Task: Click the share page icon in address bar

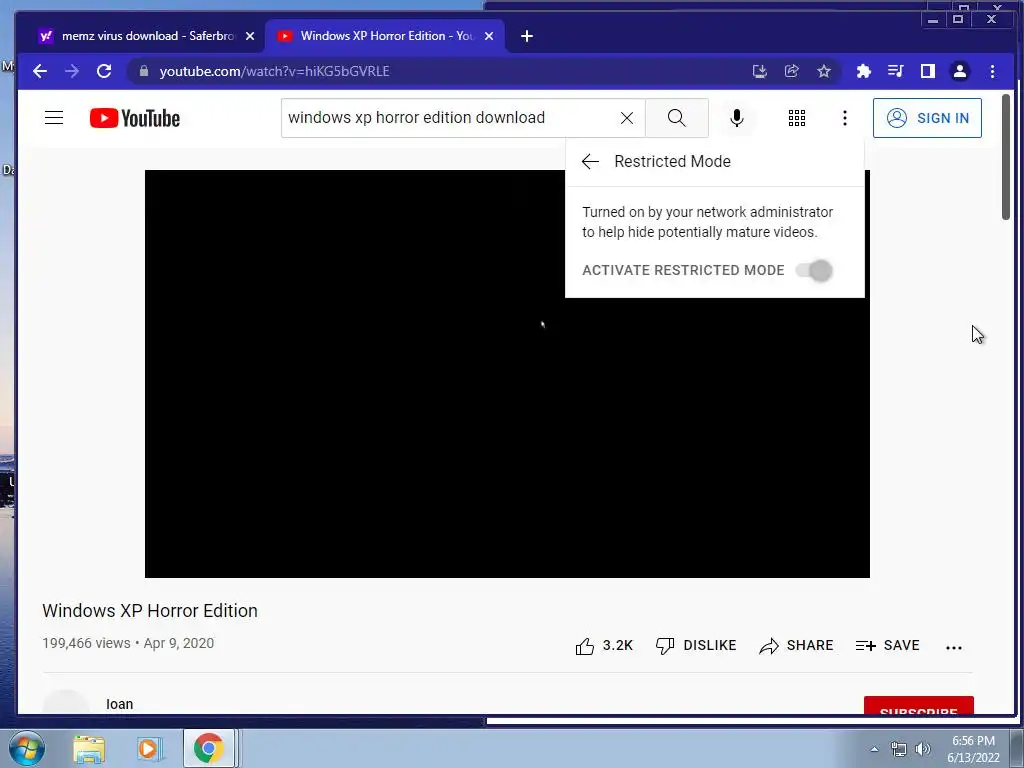Action: tap(792, 71)
